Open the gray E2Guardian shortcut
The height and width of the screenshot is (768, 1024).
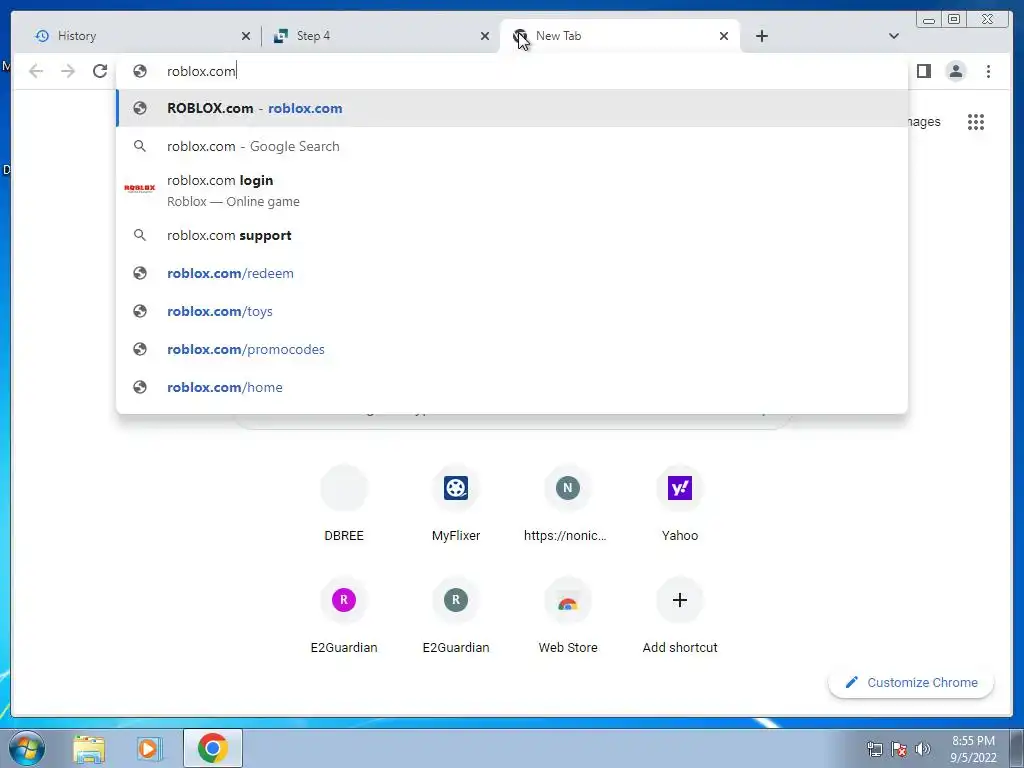pos(456,616)
